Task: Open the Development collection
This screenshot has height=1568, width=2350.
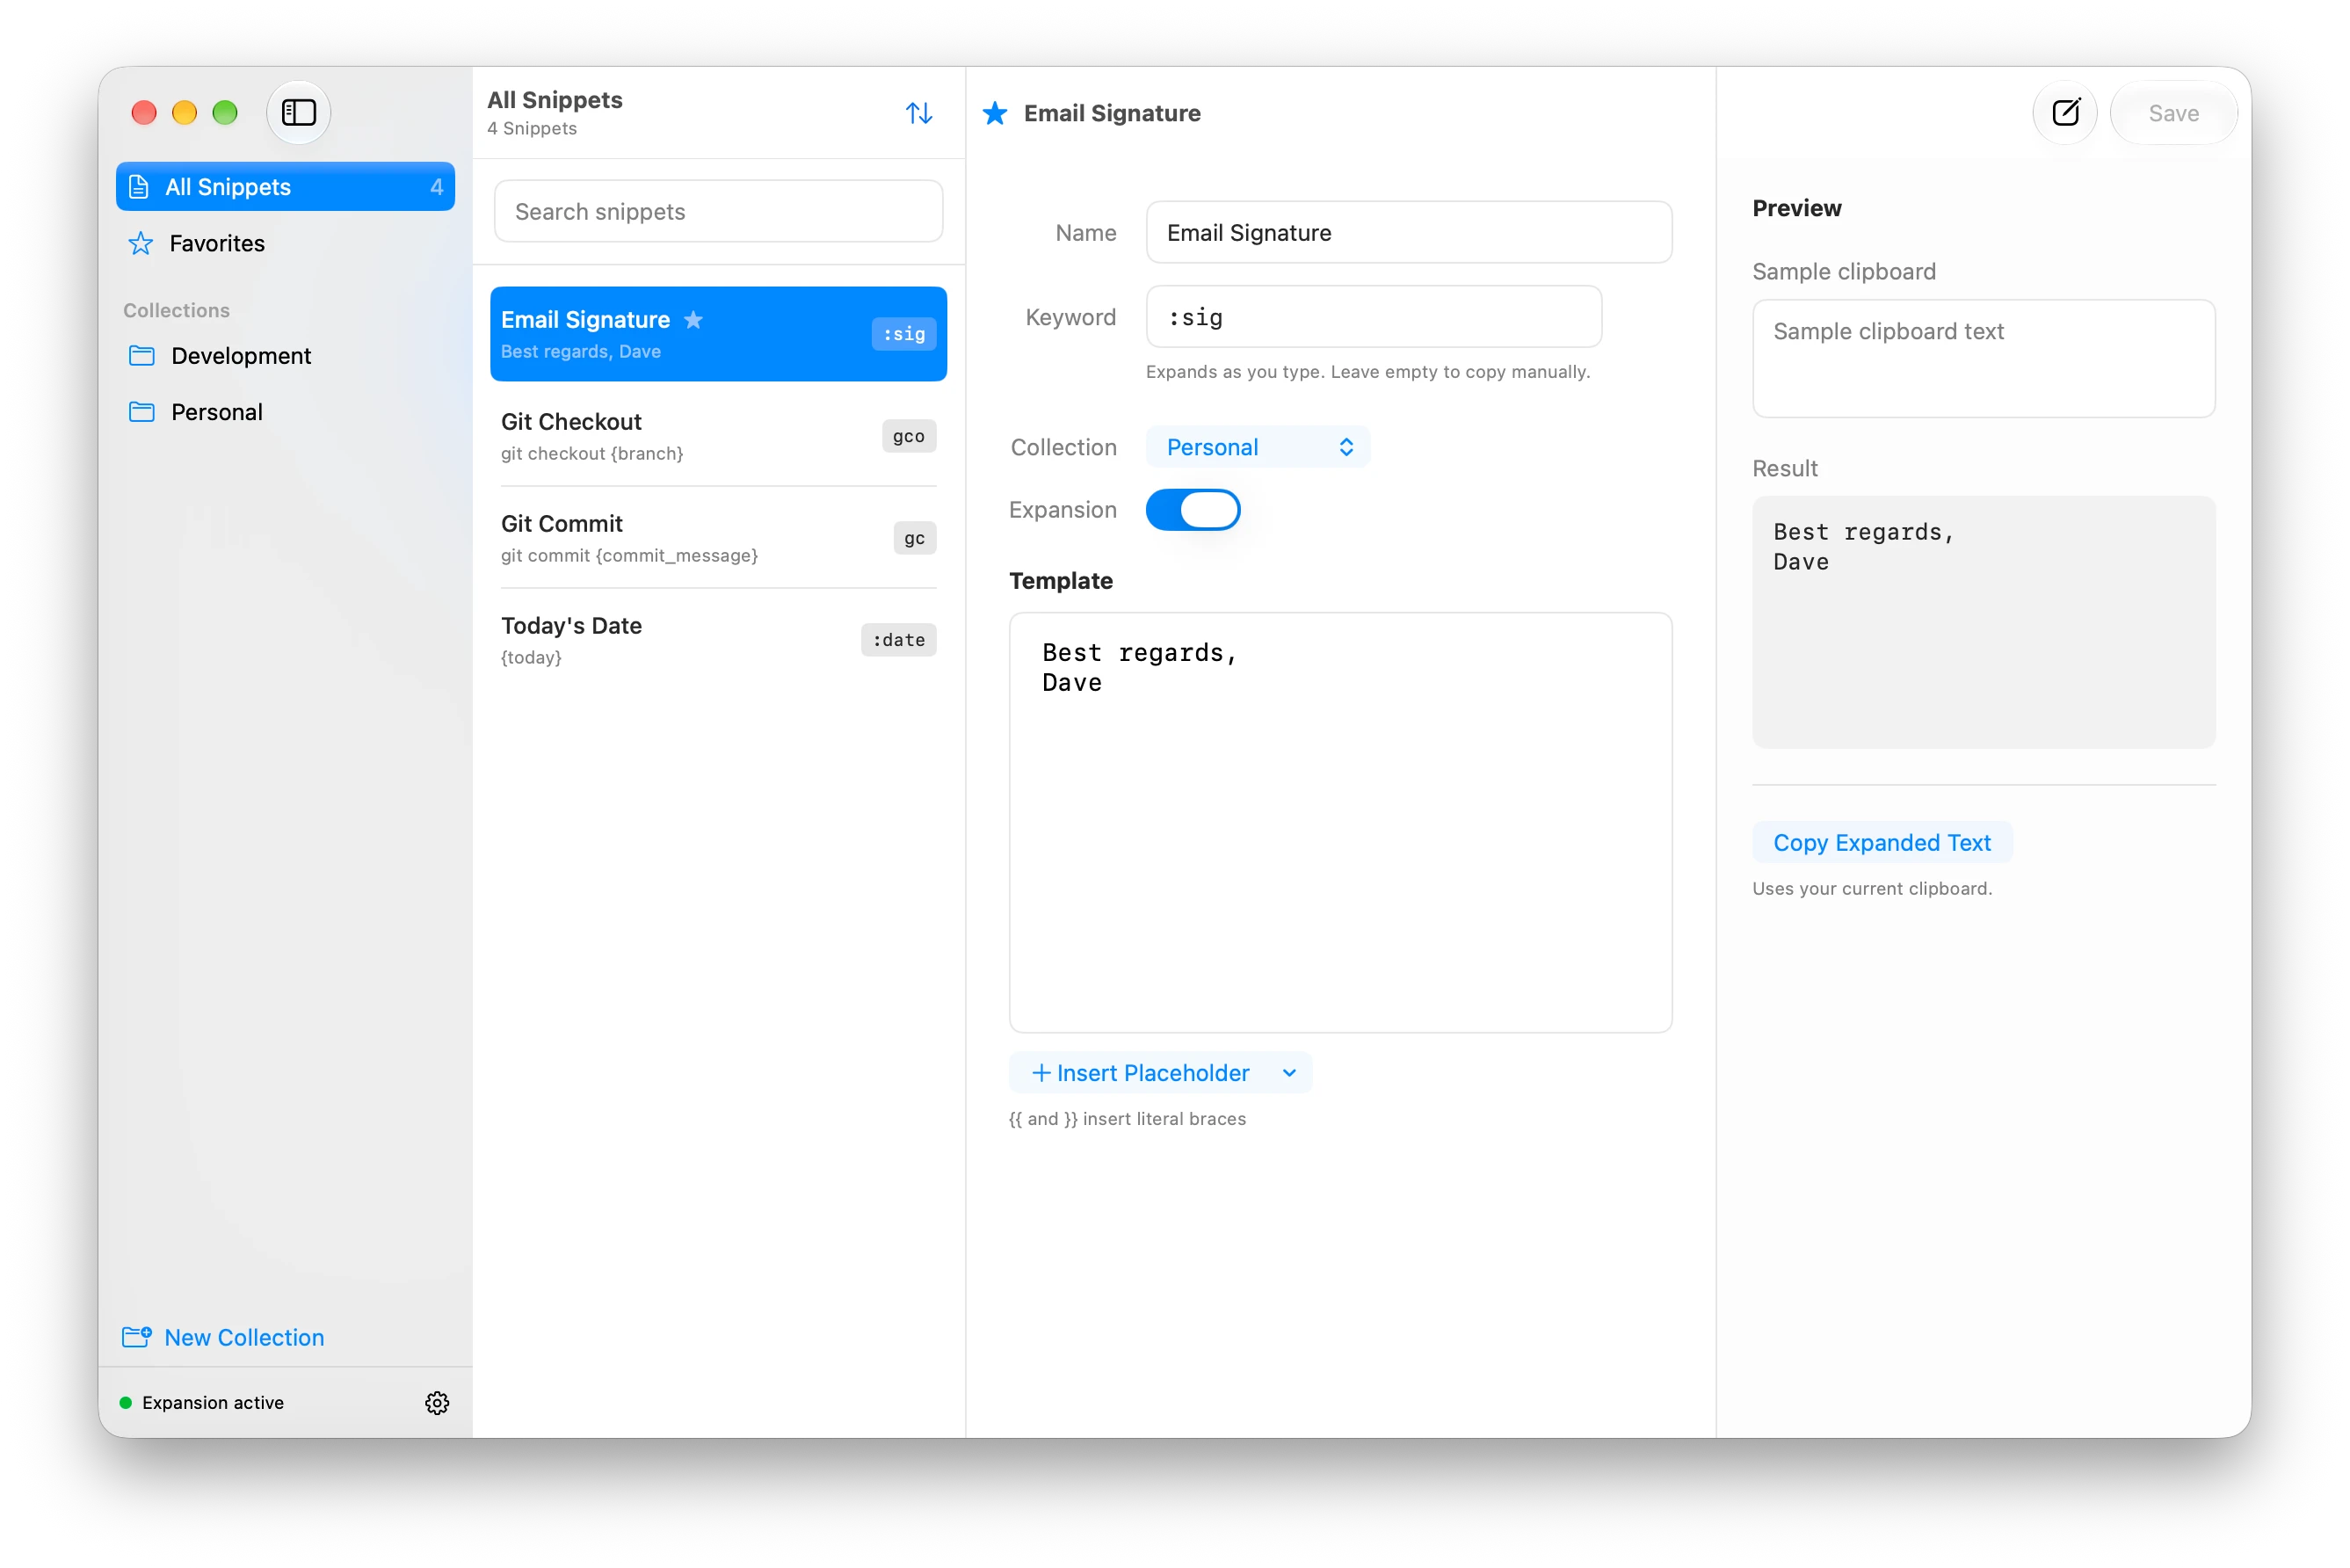Action: 285,355
